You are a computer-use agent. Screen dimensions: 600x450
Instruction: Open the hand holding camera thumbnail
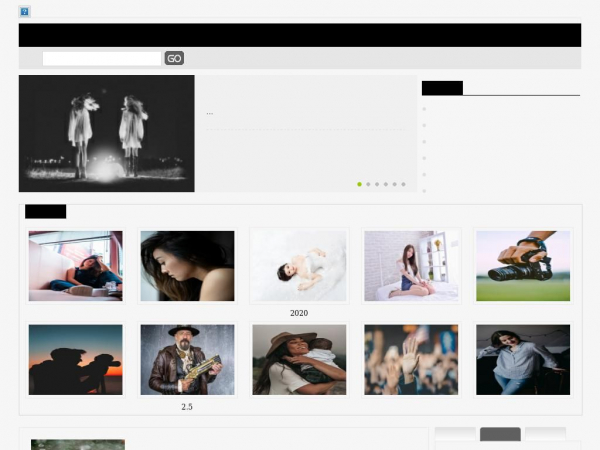click(x=523, y=266)
